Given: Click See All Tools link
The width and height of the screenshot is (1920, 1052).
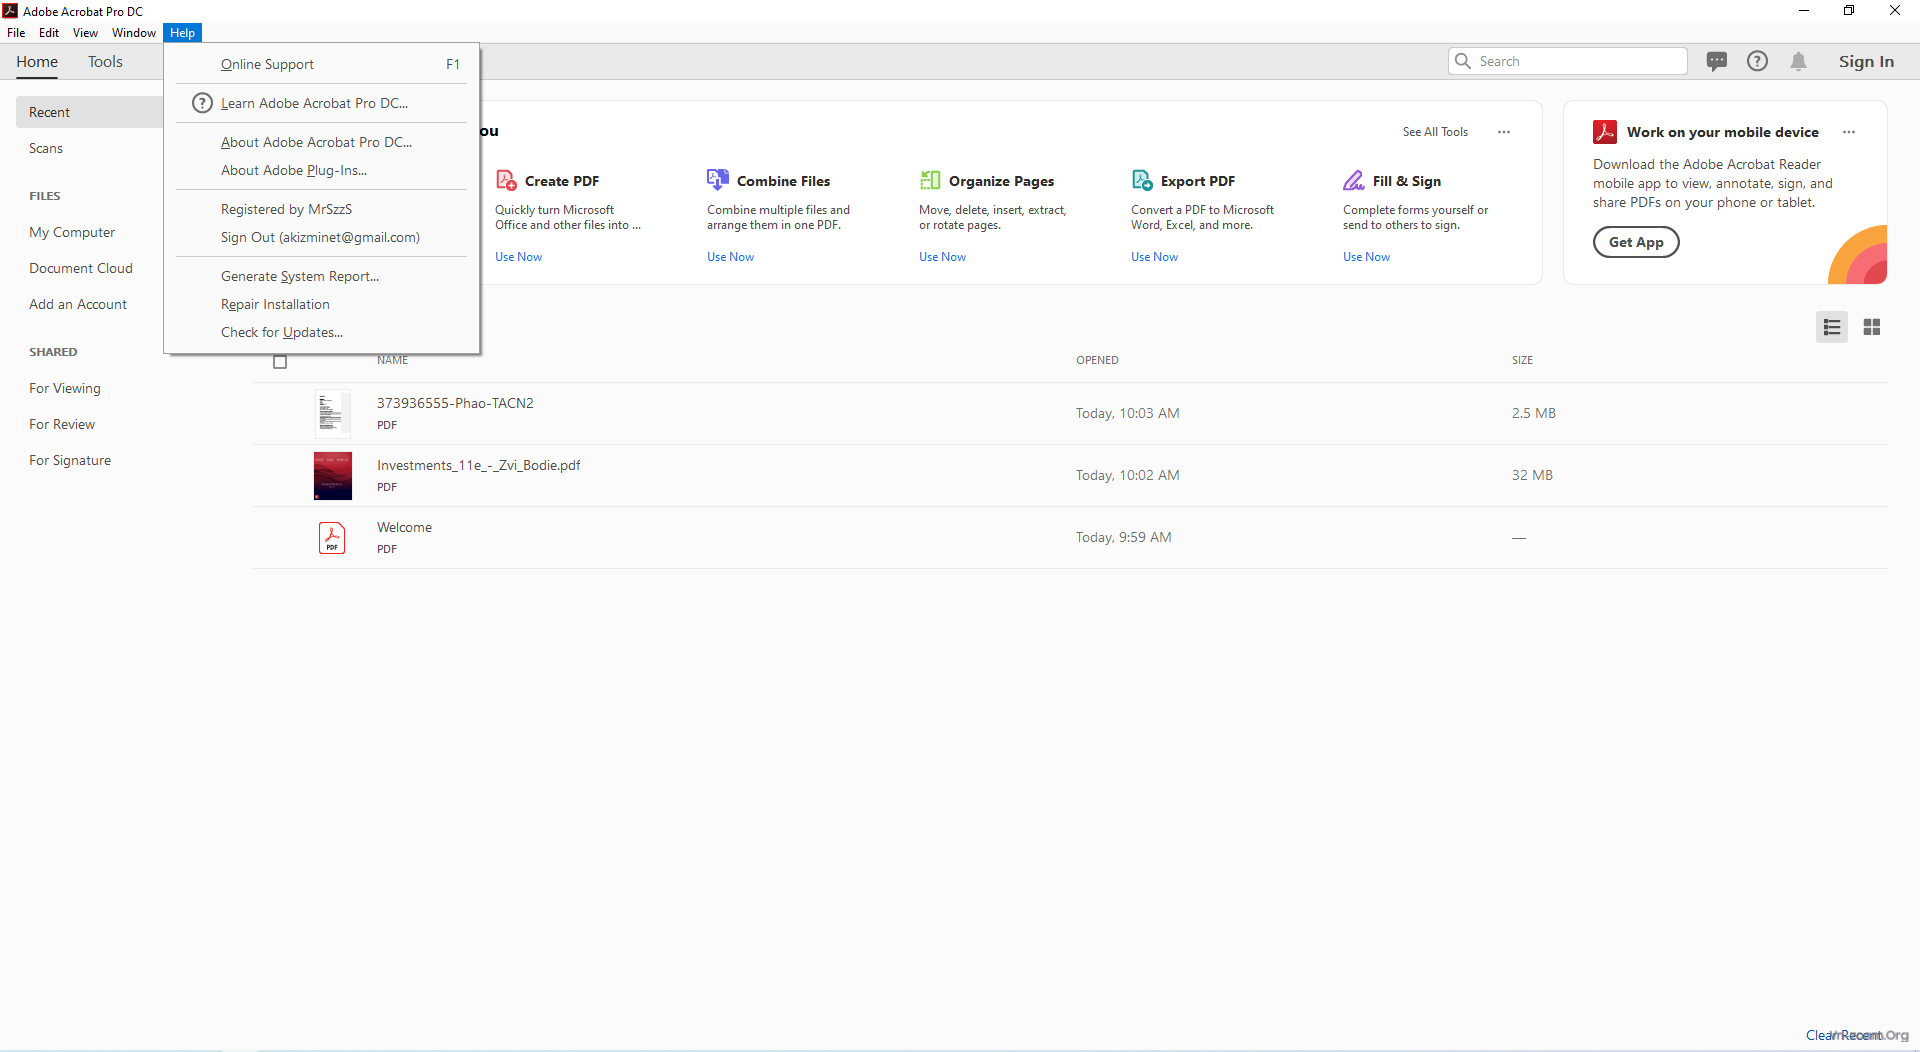Looking at the screenshot, I should (x=1435, y=132).
